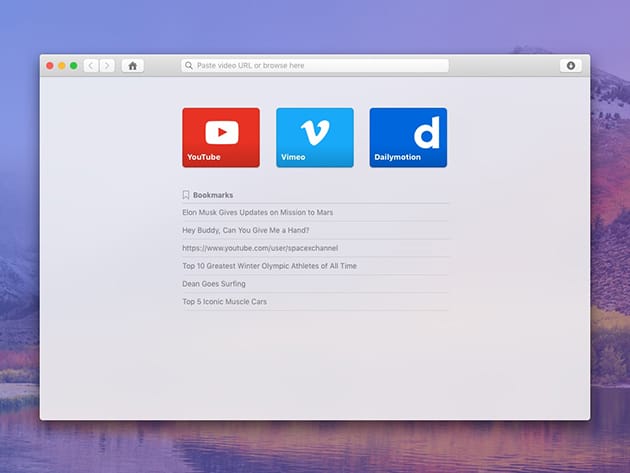Click the magnifier icon in the URL bar
The height and width of the screenshot is (473, 630).
click(189, 66)
